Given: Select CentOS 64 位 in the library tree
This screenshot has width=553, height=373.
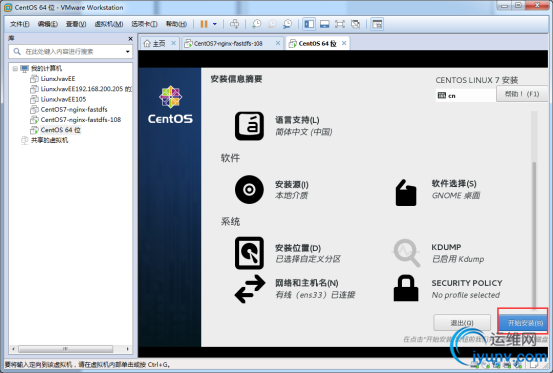Looking at the screenshot, I should point(60,130).
